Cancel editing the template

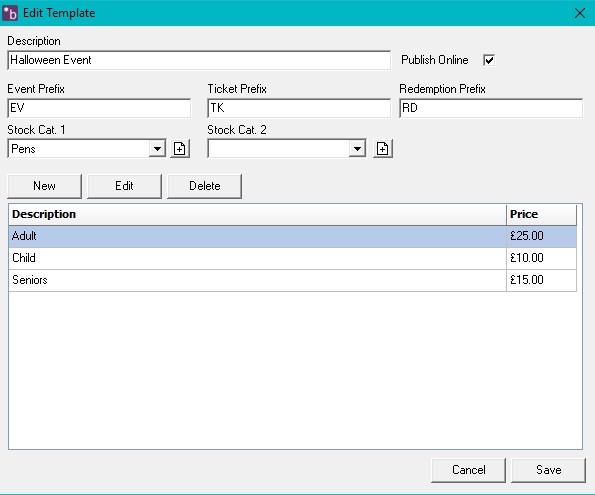click(x=468, y=470)
